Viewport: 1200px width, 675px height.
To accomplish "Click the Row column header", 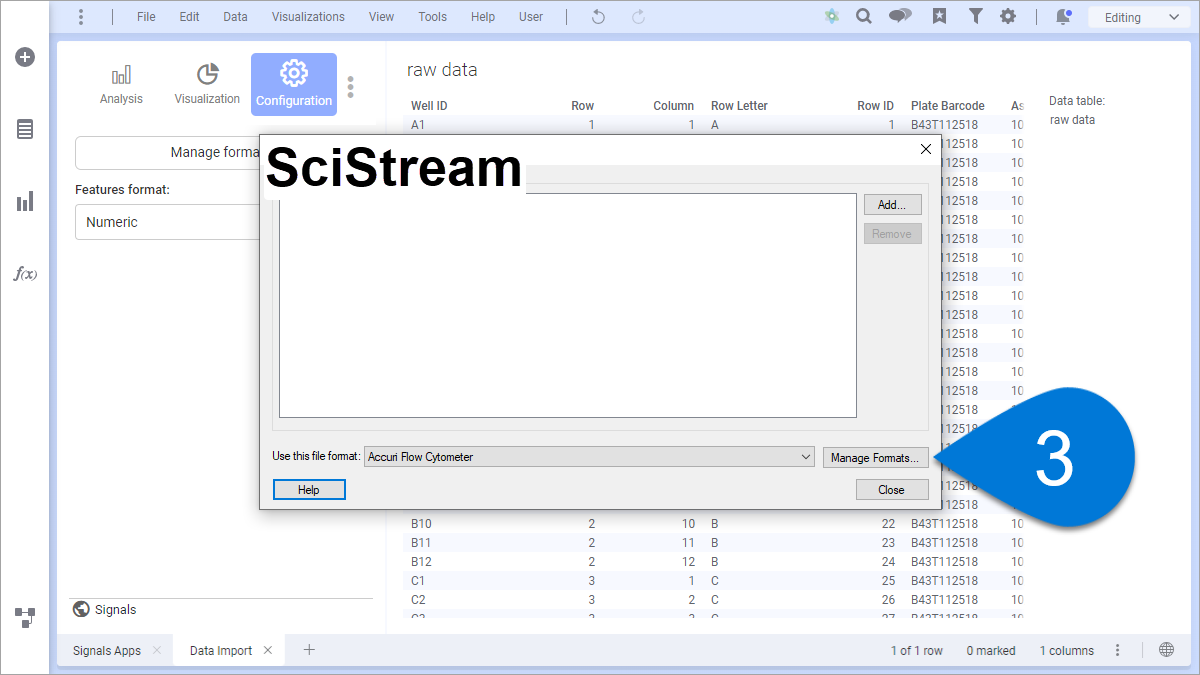I will coord(582,106).
